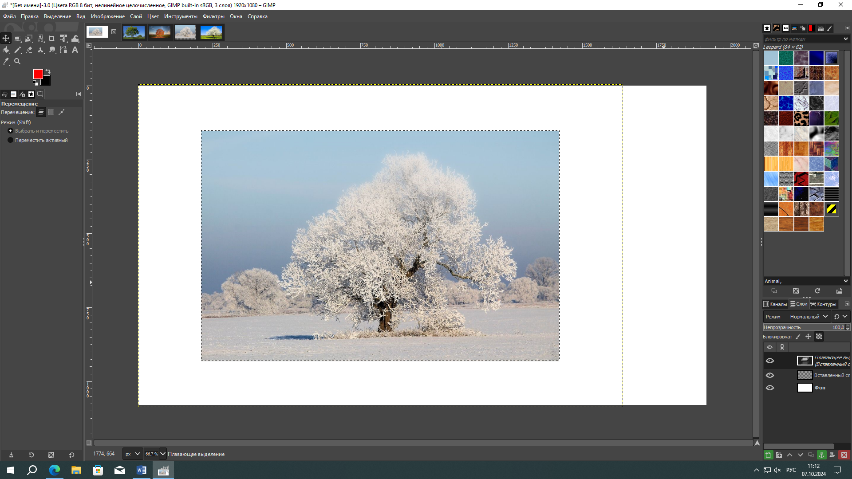The image size is (852, 479).
Task: Swap foreground and background colors
Action: (48, 71)
